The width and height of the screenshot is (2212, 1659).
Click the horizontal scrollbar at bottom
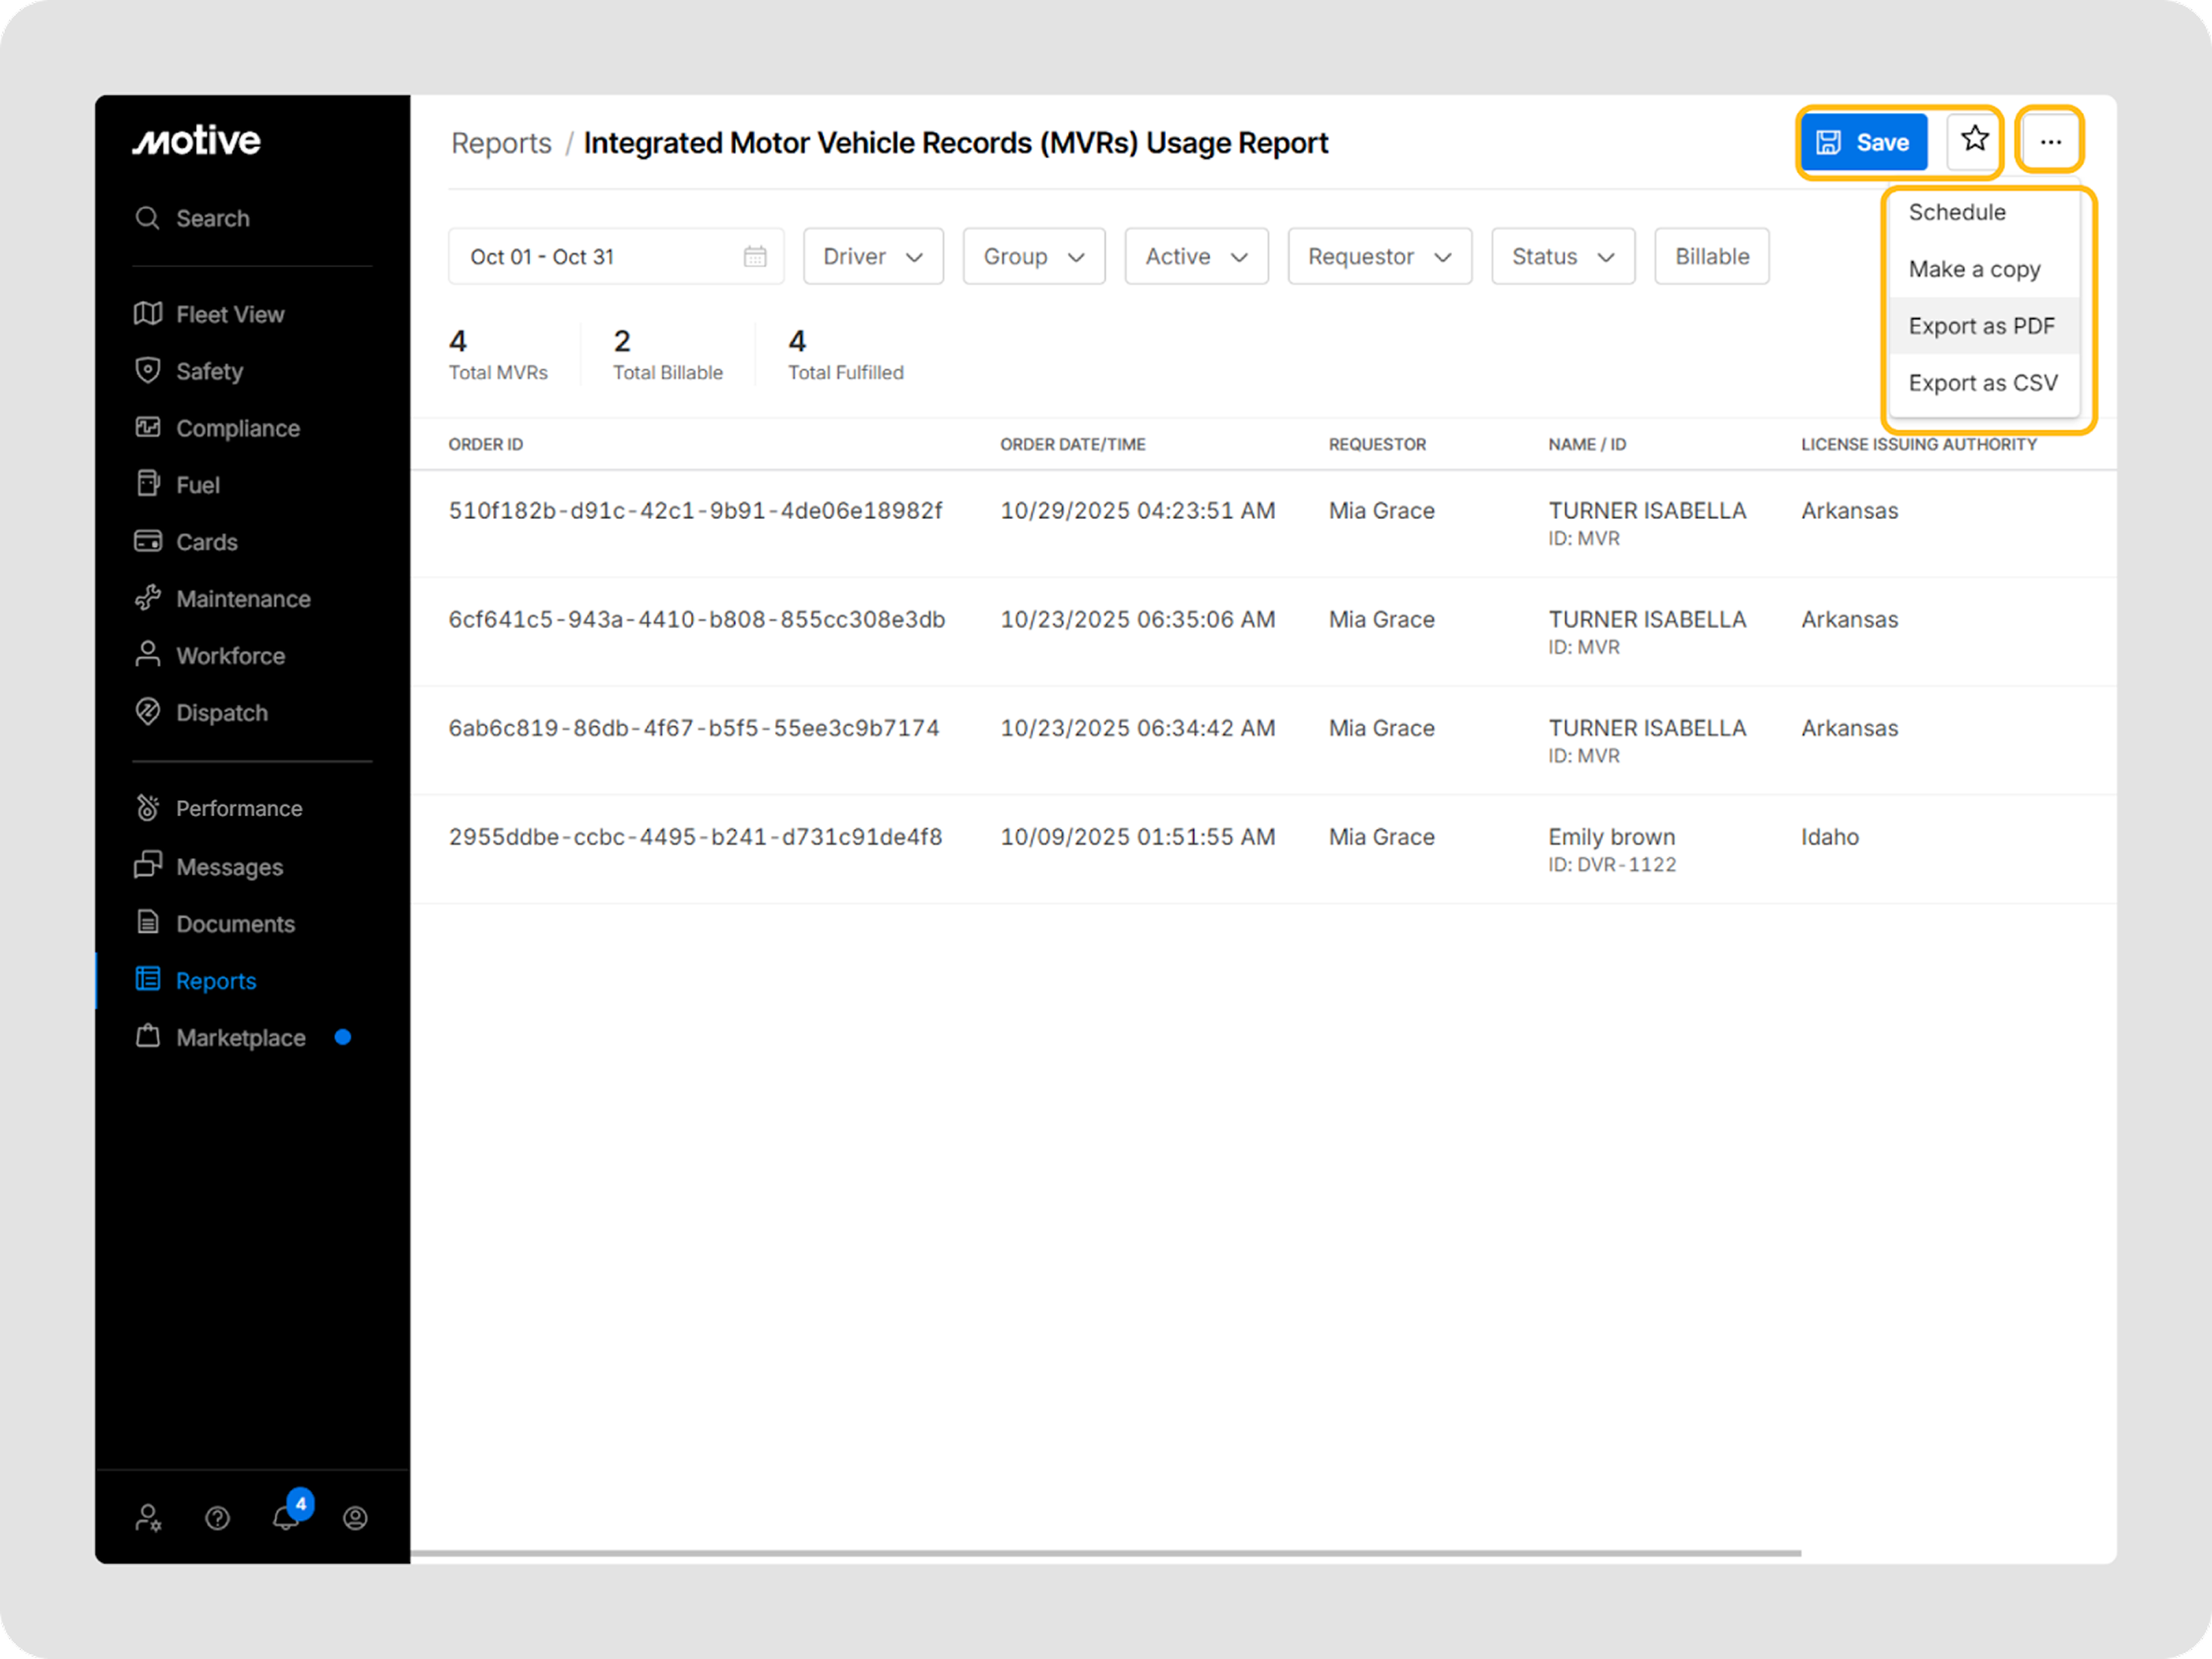pyautogui.click(x=1105, y=1553)
